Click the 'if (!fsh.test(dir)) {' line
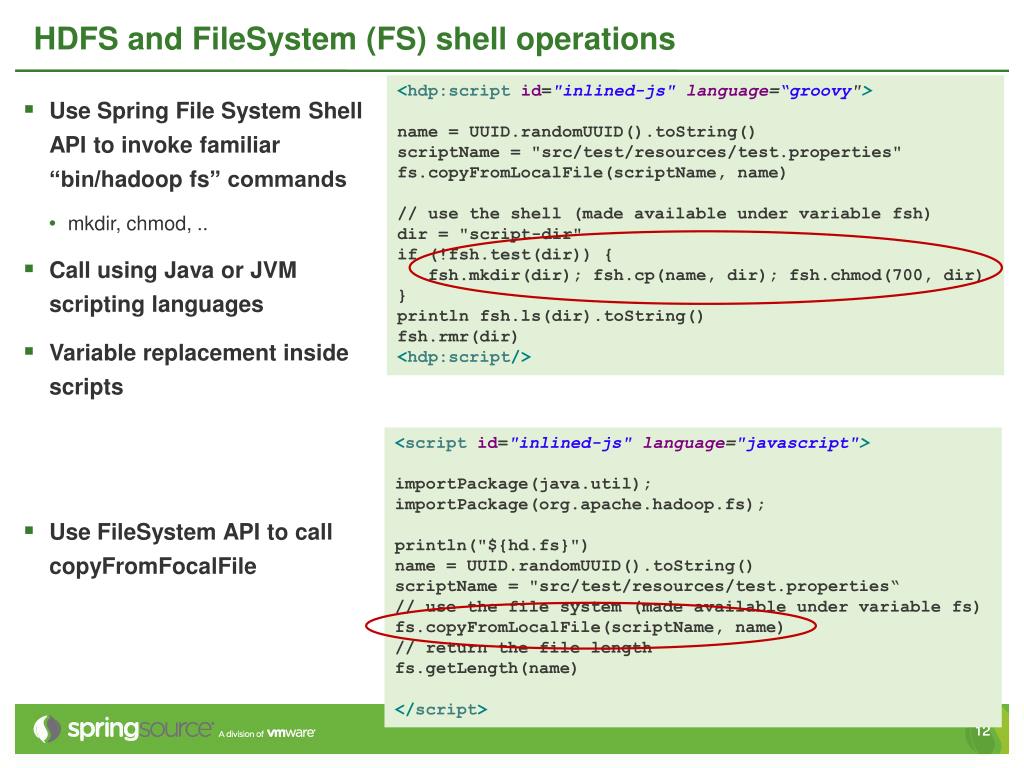Screen dimensions: 1024x768 click(x=504, y=255)
